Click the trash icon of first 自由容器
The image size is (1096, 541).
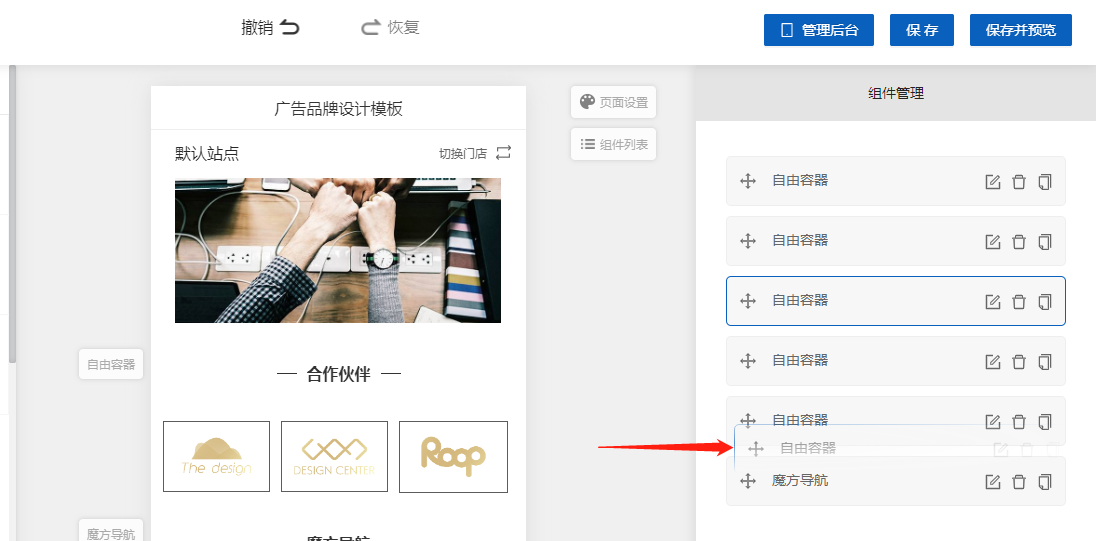click(1019, 182)
